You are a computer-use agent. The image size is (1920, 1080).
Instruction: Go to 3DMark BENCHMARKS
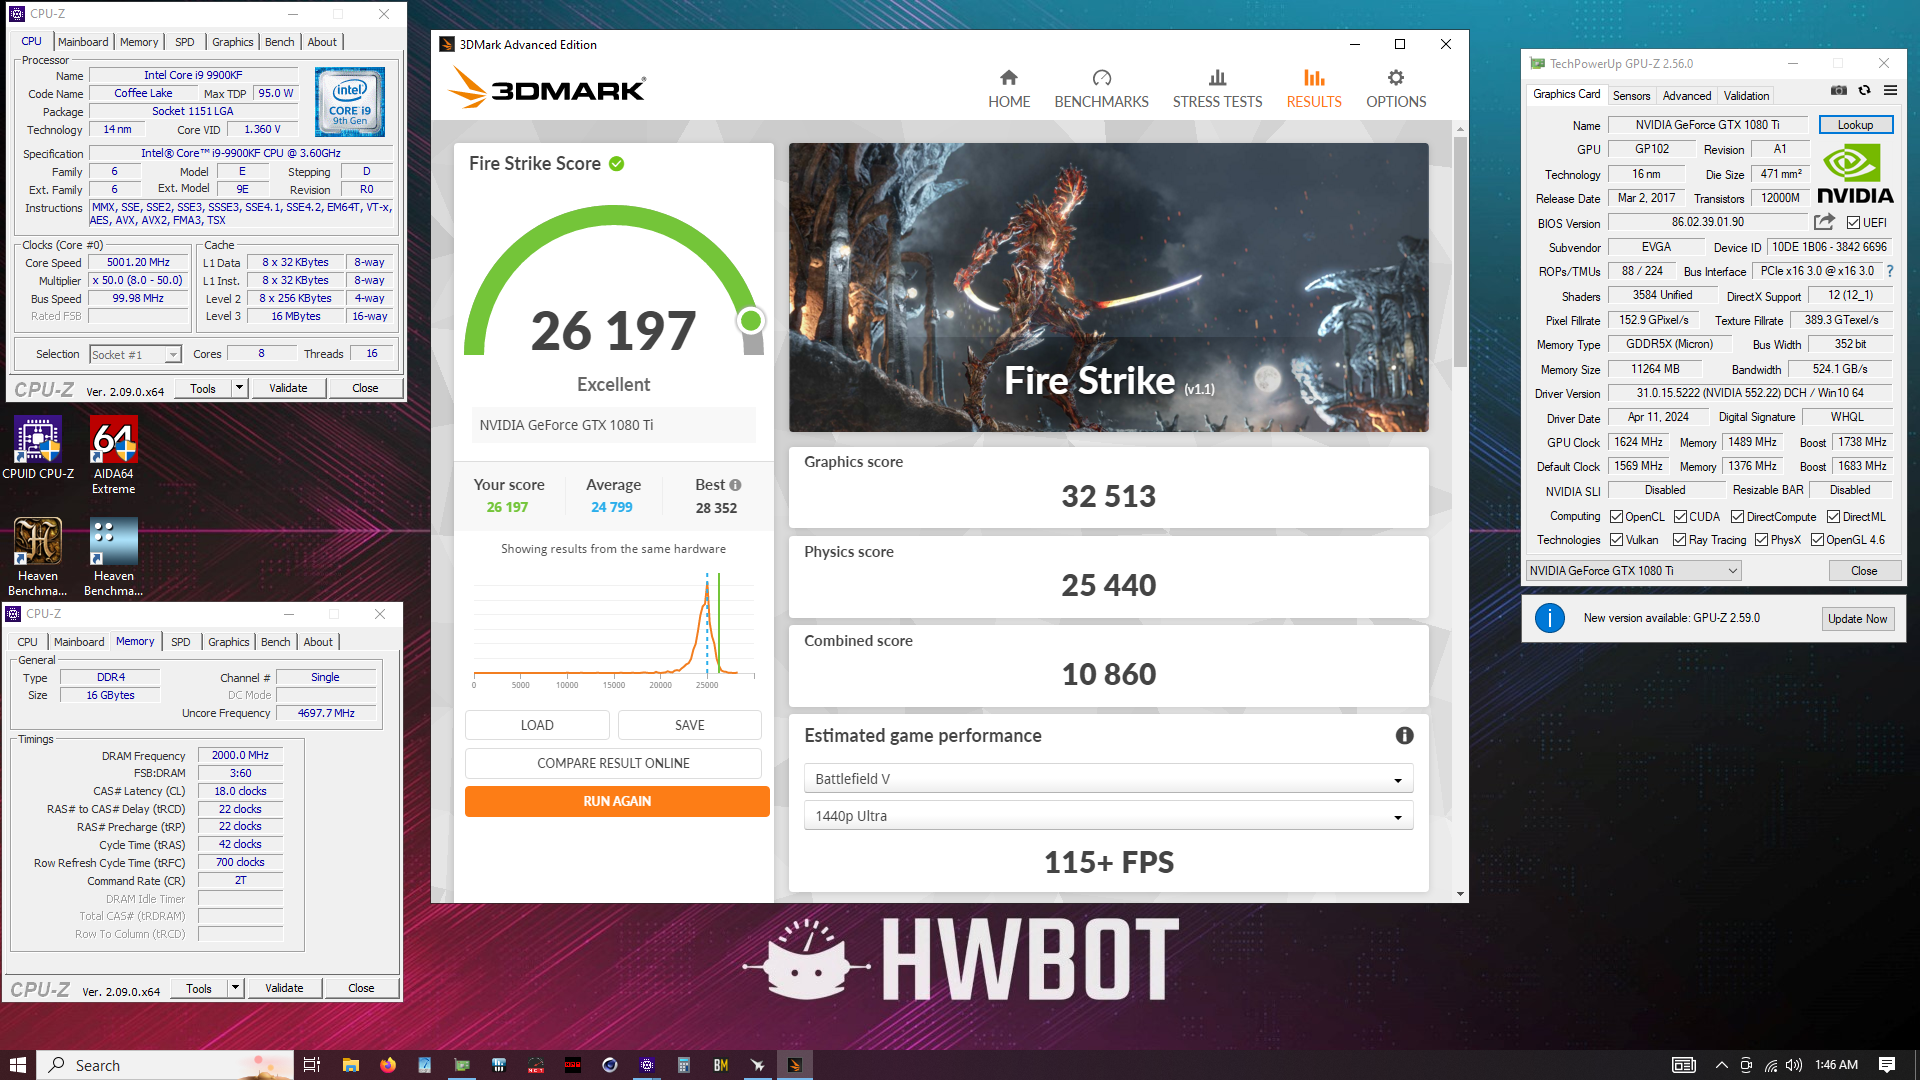pyautogui.click(x=1101, y=89)
